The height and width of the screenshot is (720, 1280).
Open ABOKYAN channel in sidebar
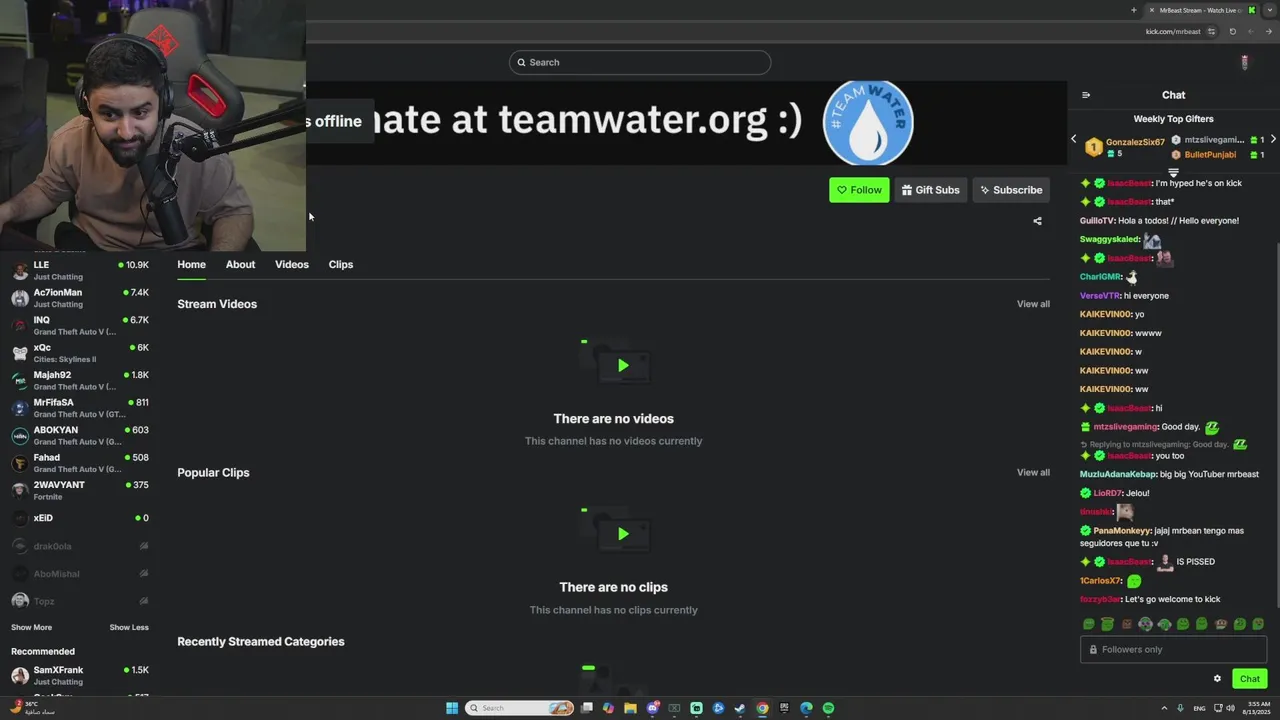pos(80,435)
